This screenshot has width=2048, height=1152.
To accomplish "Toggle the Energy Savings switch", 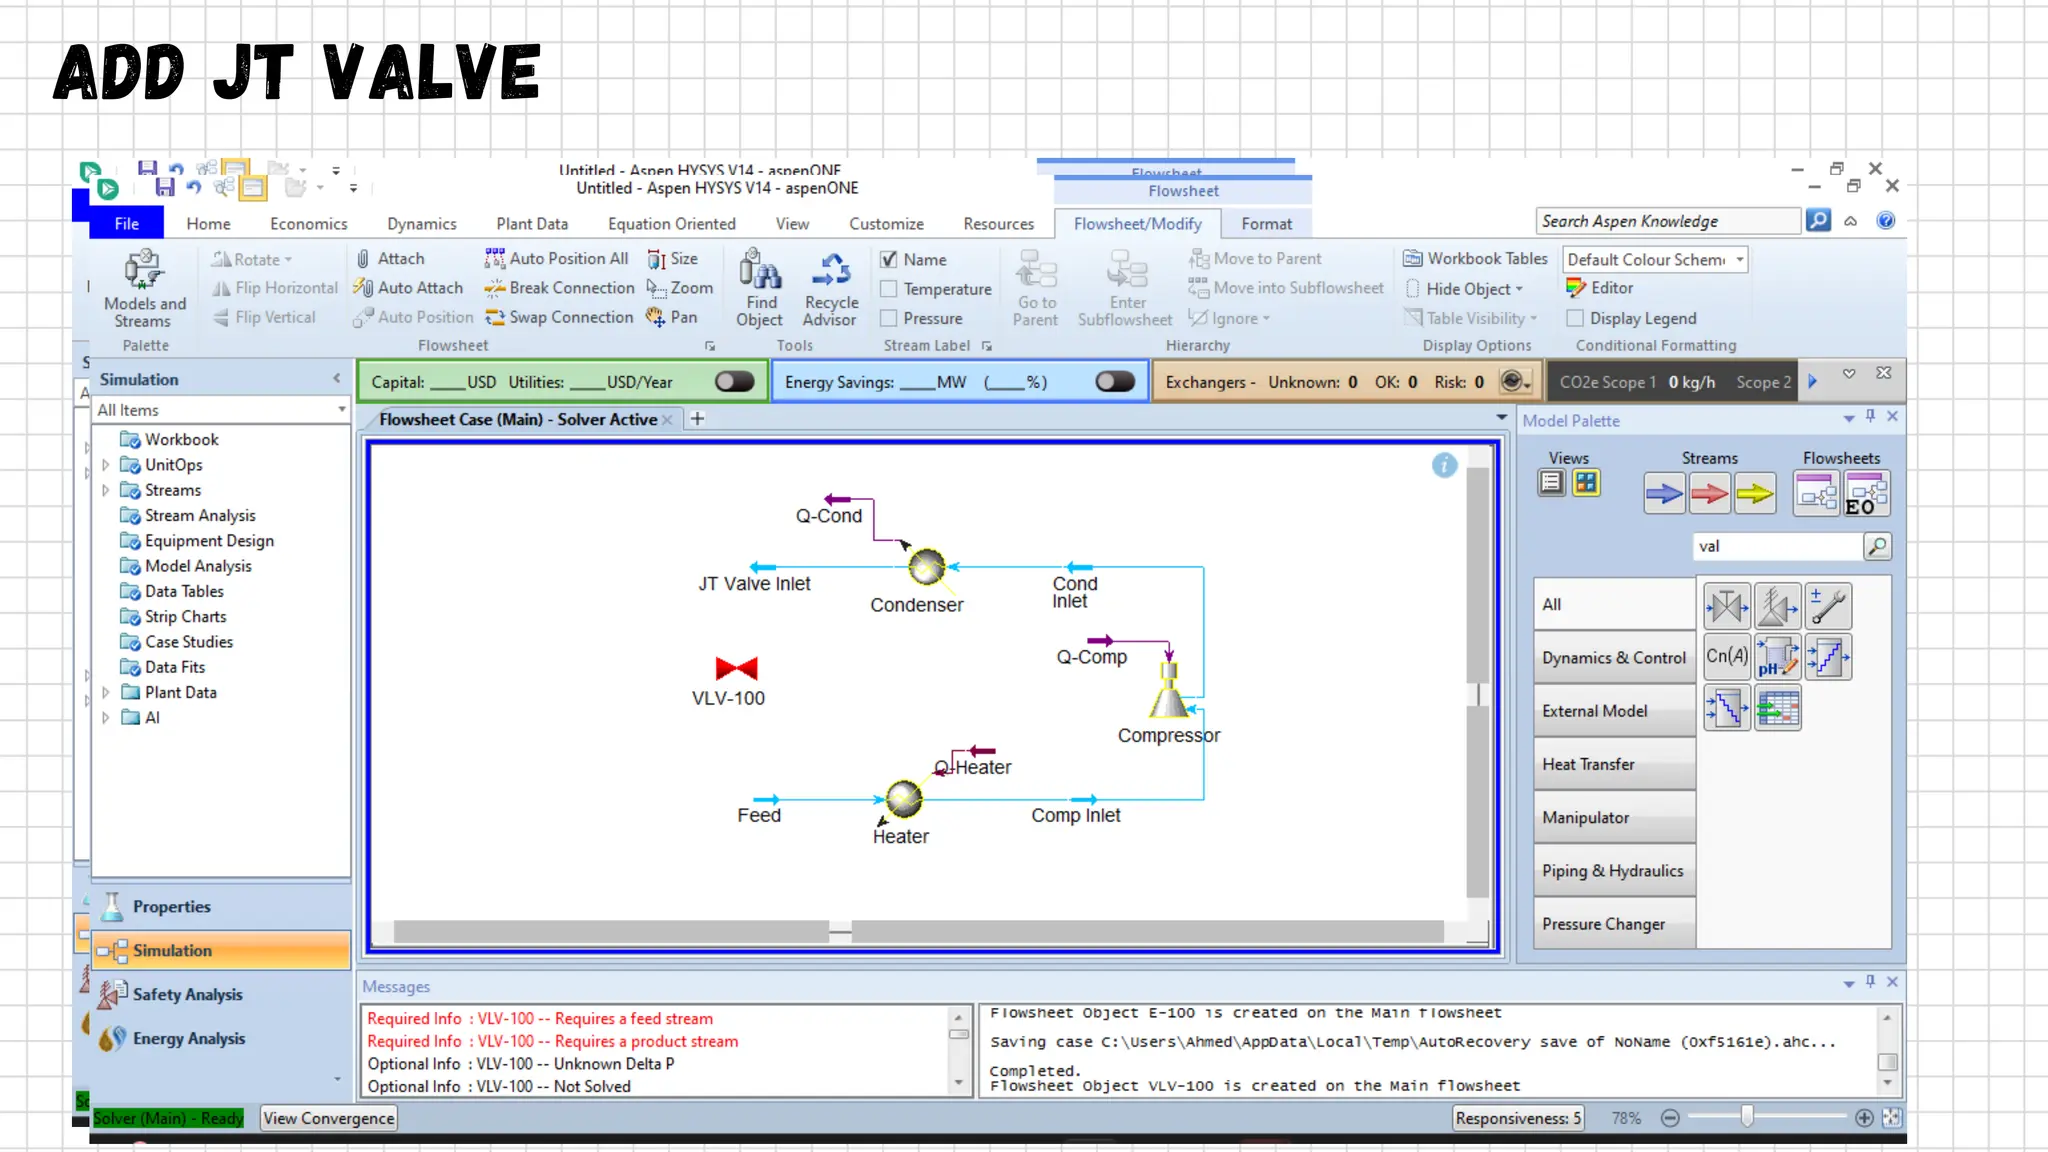I will 1115,382.
